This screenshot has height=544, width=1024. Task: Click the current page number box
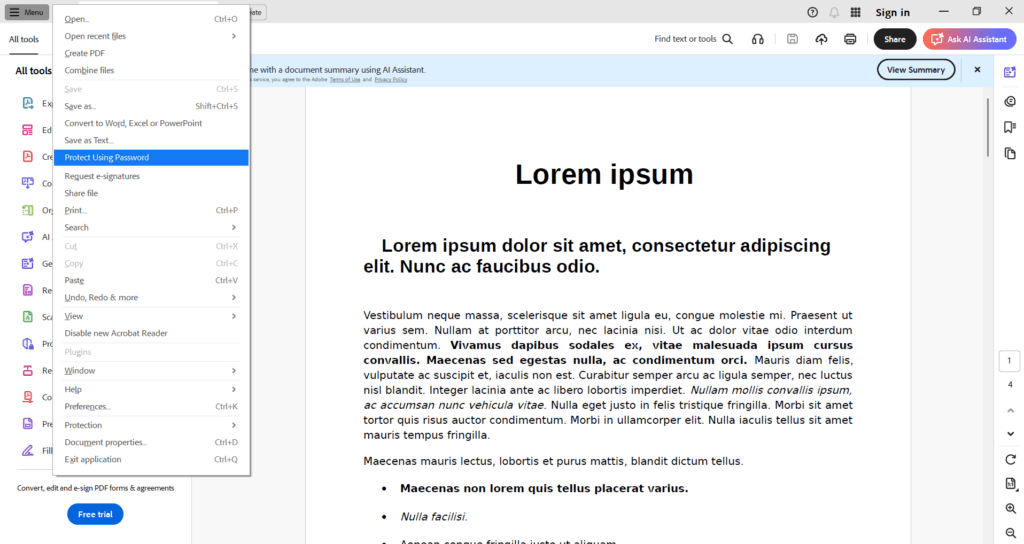pos(1009,360)
